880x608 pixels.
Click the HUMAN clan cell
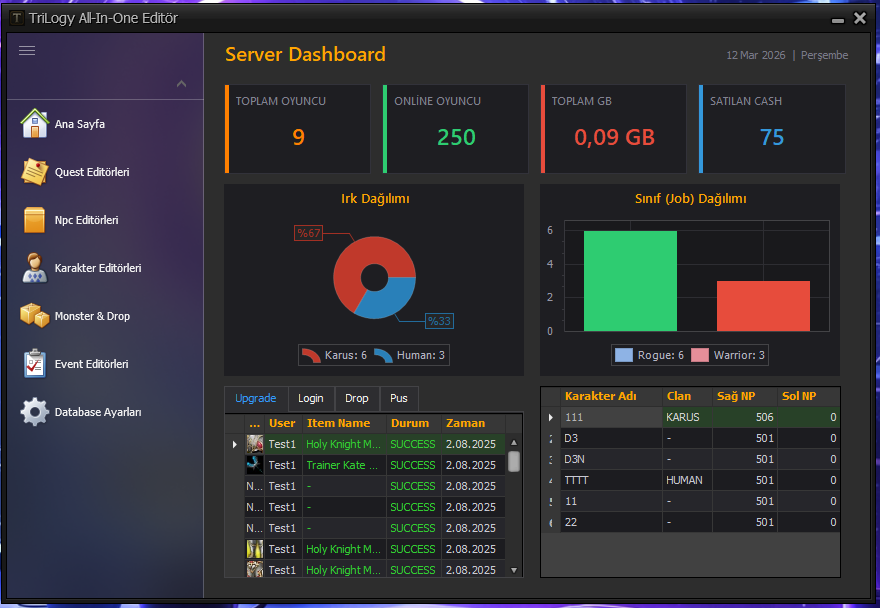(x=687, y=480)
